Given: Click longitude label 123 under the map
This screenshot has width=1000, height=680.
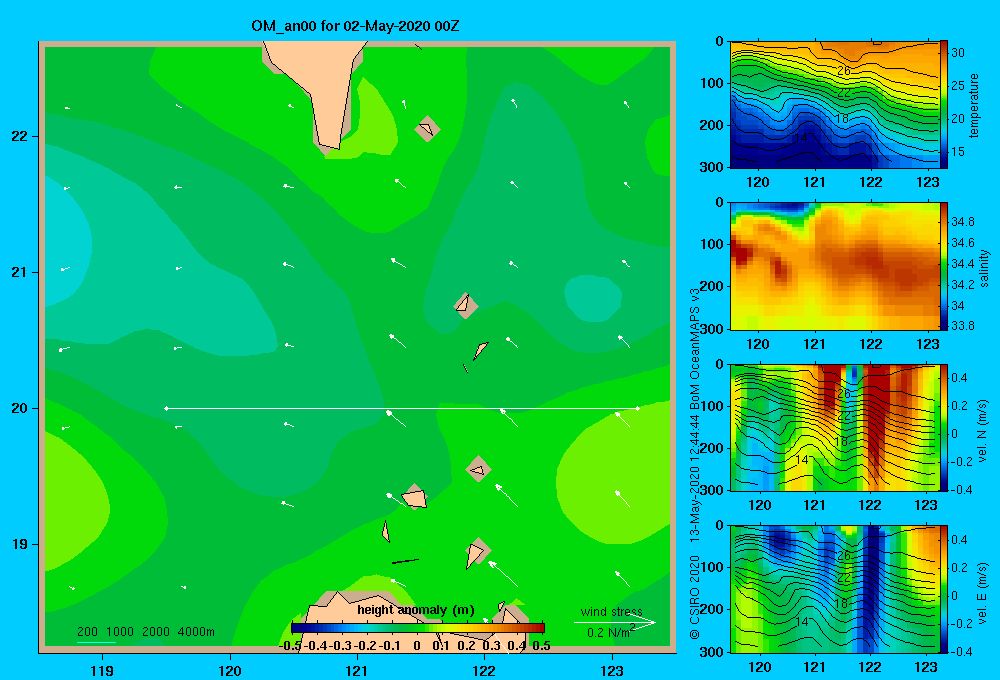Looking at the screenshot, I should pos(612,670).
